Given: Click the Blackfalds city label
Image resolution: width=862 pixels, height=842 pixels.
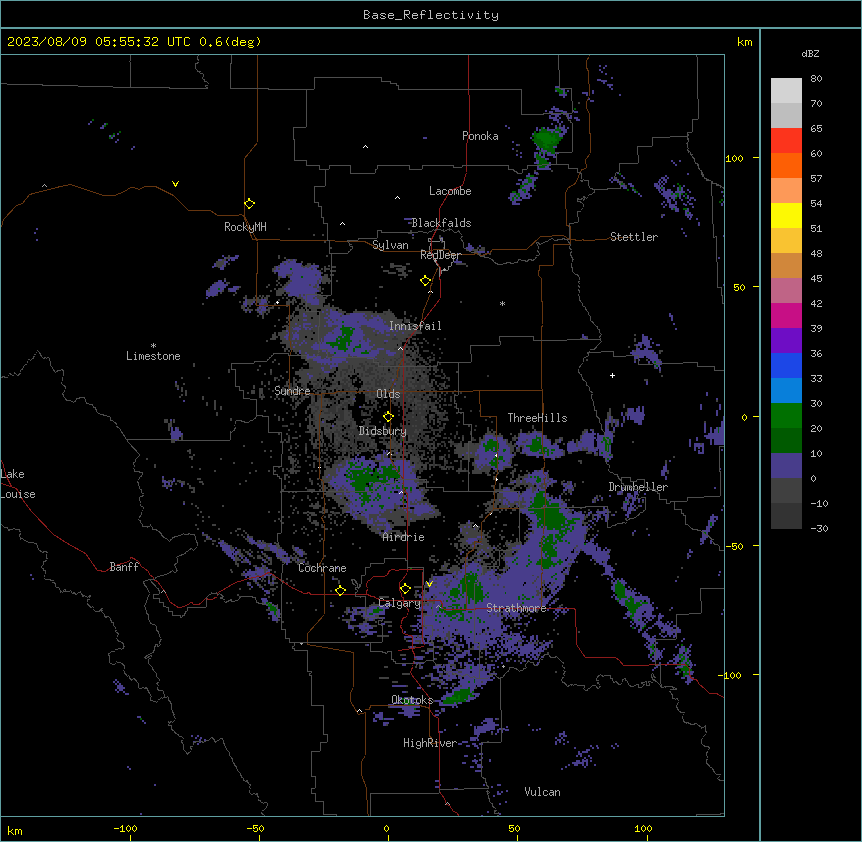Looking at the screenshot, I should coord(441,223).
